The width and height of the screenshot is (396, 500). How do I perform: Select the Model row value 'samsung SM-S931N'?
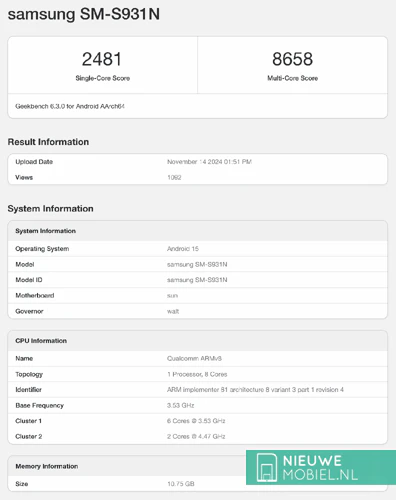197,264
